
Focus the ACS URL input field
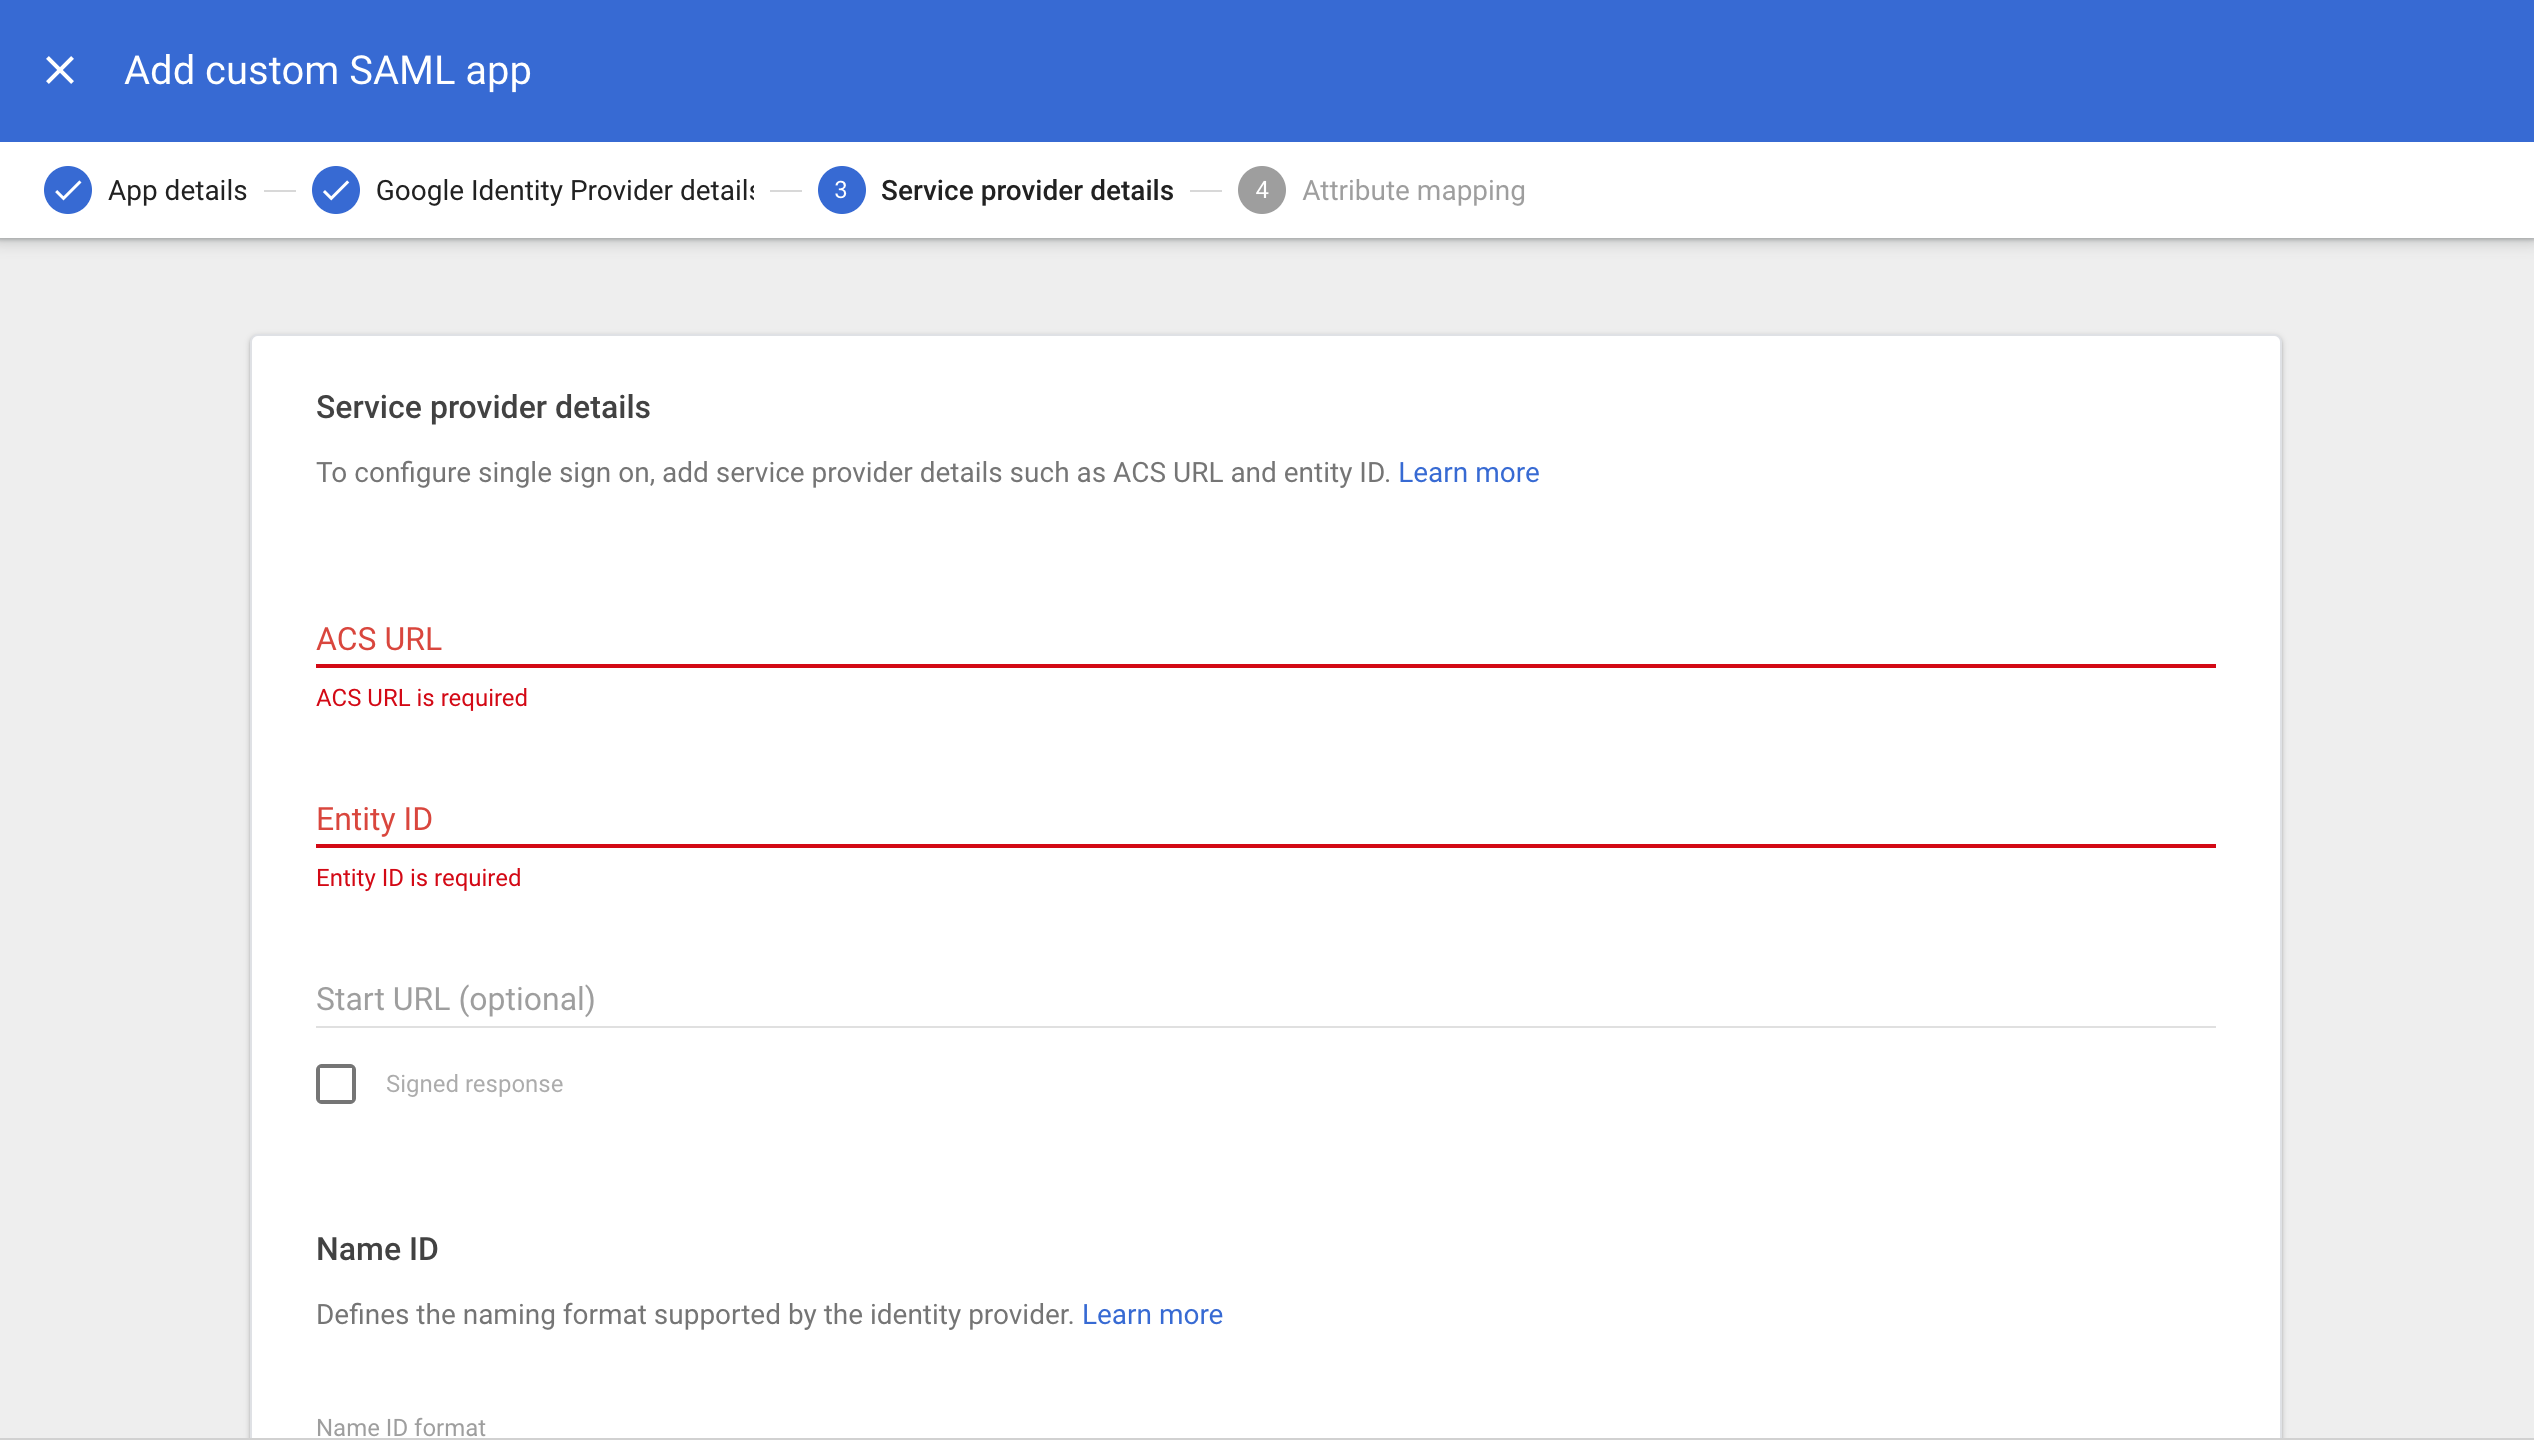coord(1265,640)
